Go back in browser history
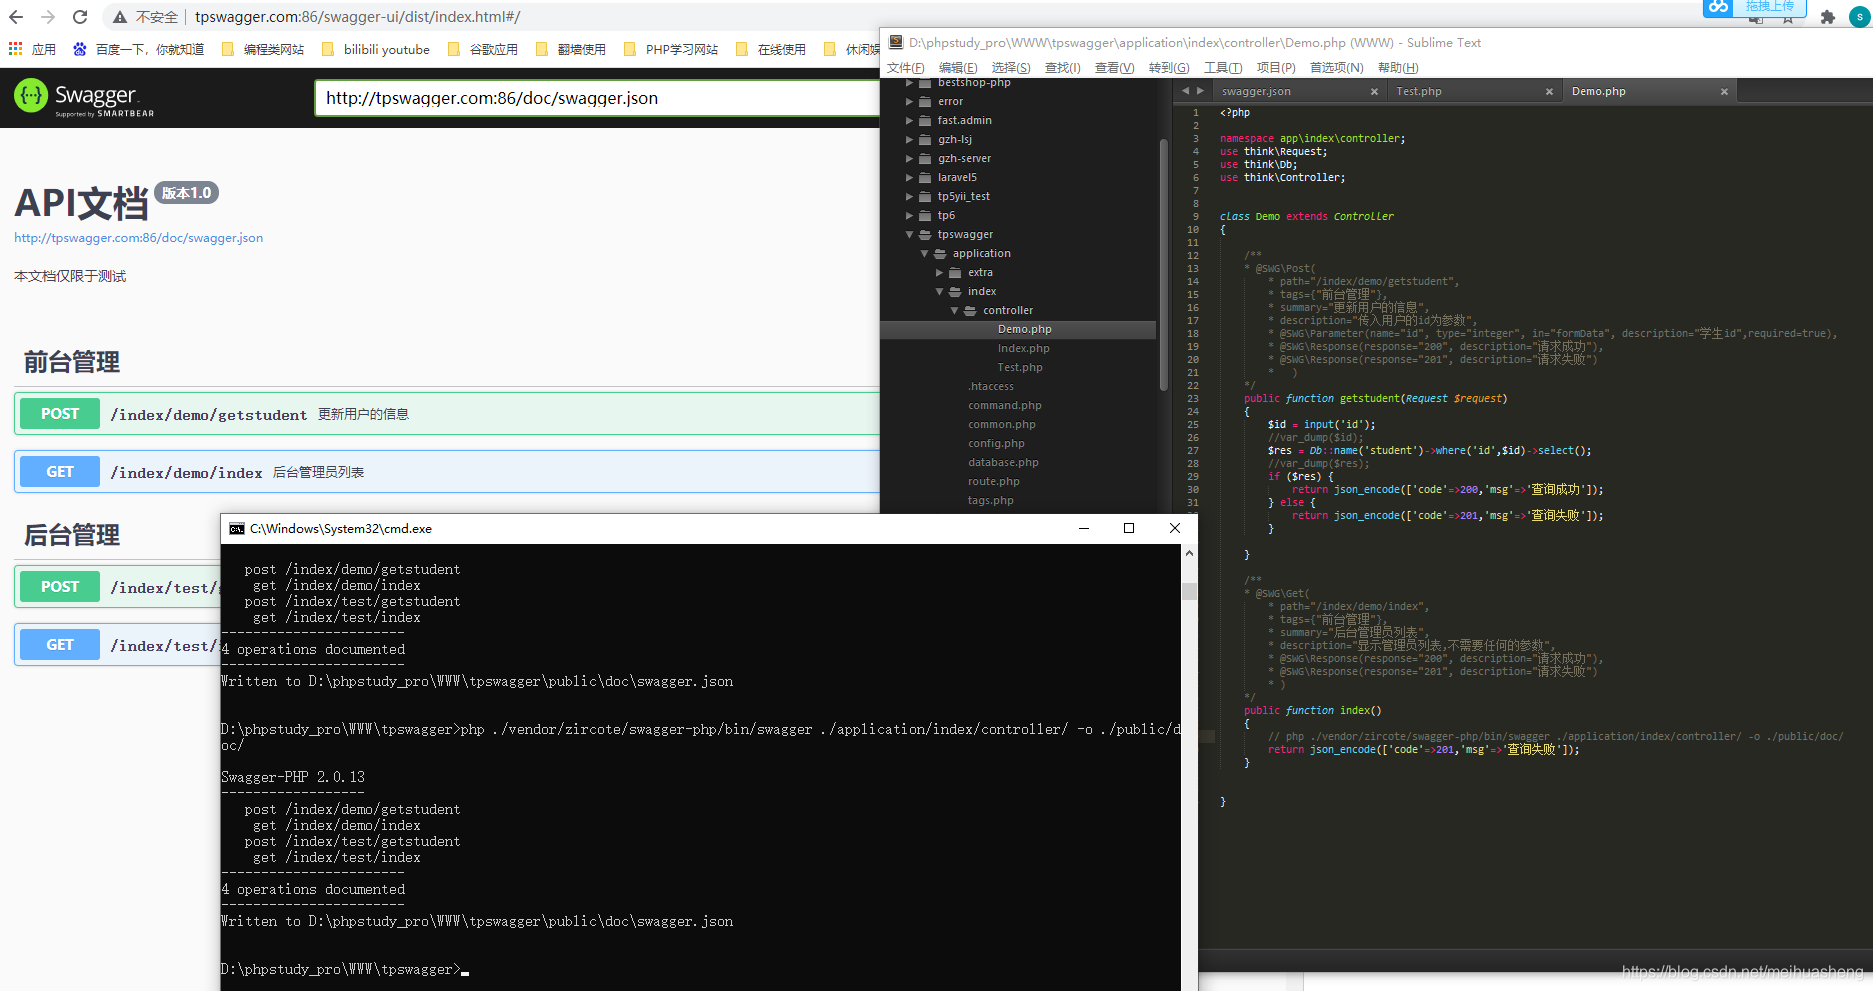Screen dimensions: 1873x991 [16, 17]
